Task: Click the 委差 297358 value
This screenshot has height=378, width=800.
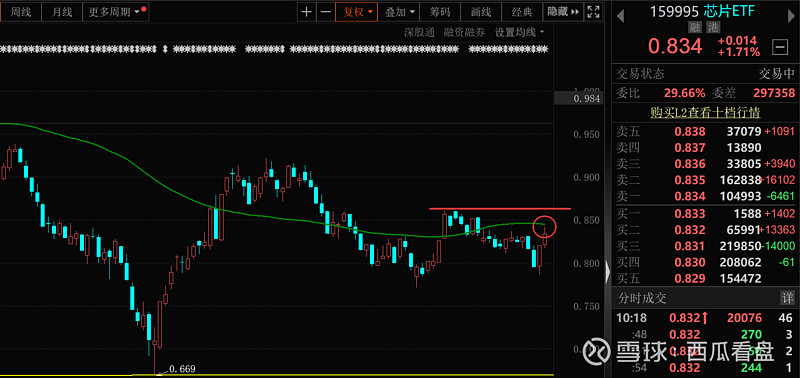Action: pos(774,93)
